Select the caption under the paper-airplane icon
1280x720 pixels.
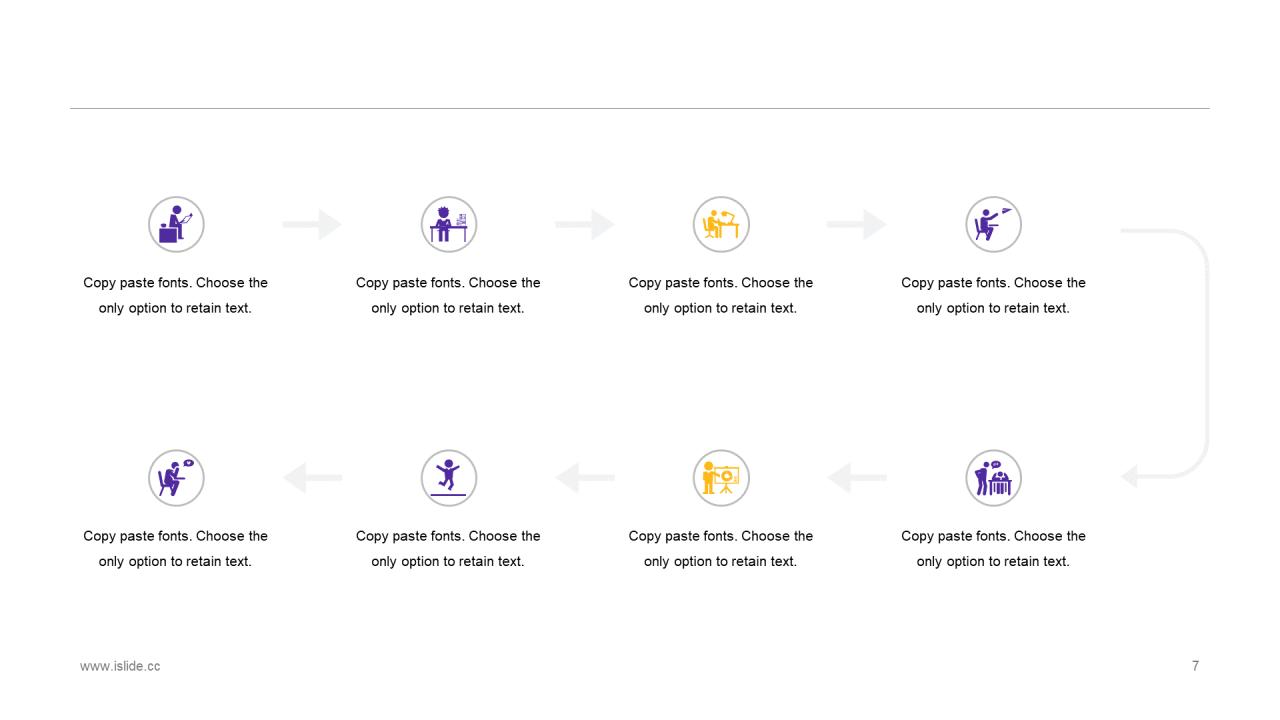click(x=993, y=295)
